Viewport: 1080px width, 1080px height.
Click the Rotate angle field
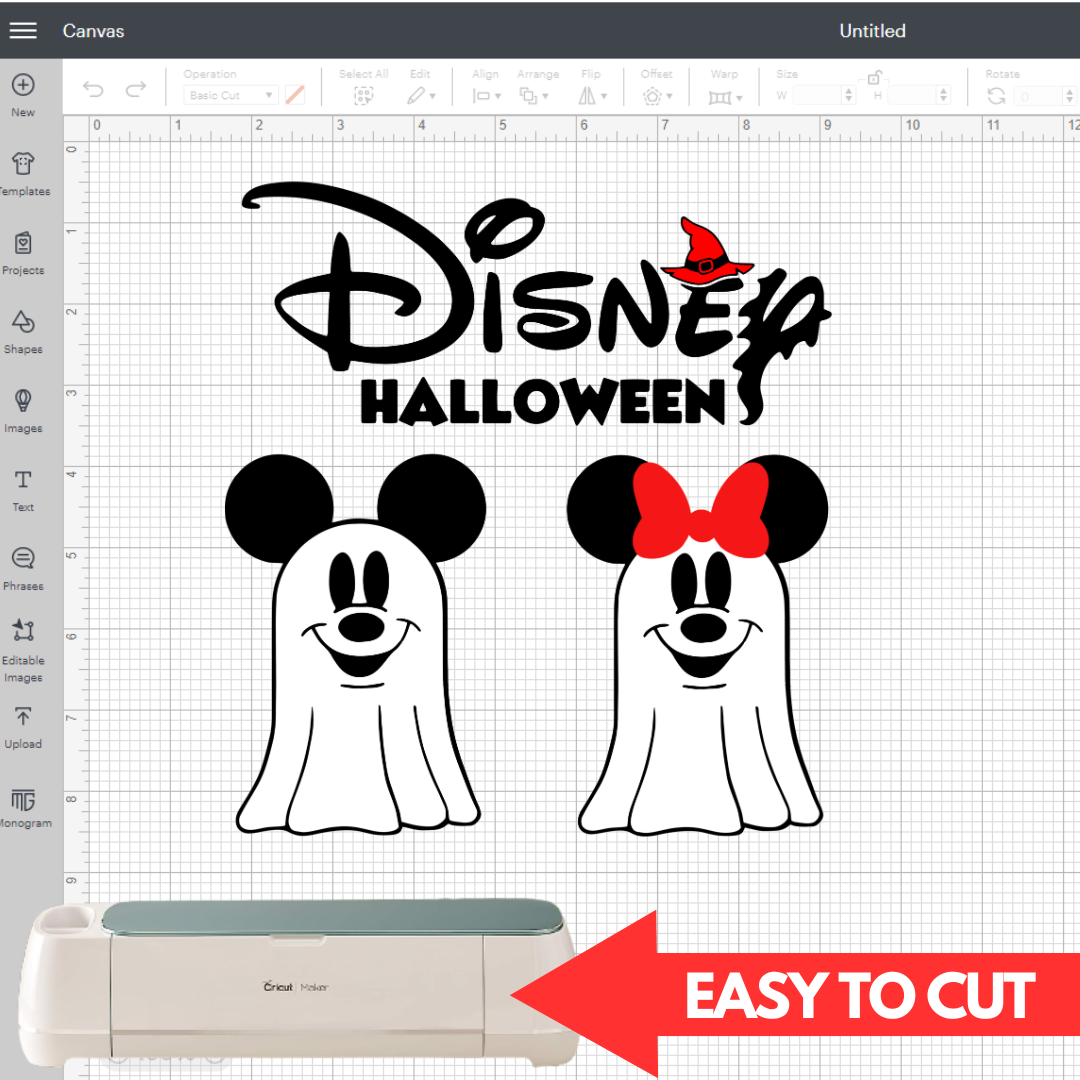(1038, 96)
